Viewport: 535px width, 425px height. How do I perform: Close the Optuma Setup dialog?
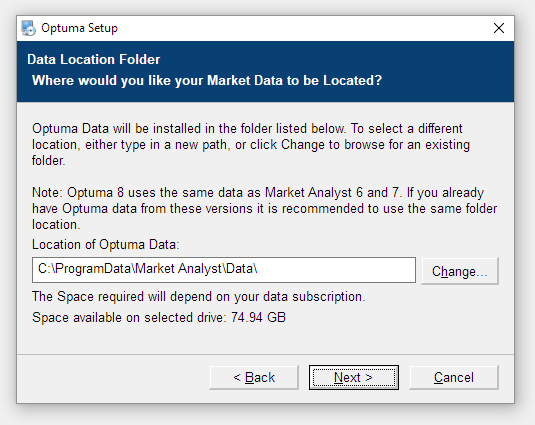[499, 28]
